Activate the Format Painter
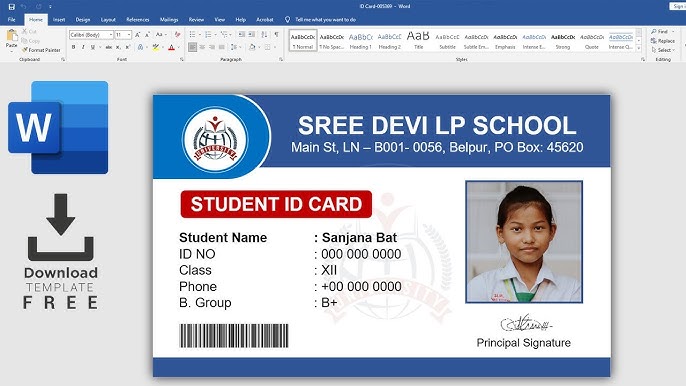This screenshot has width=686, height=386. coord(41,50)
